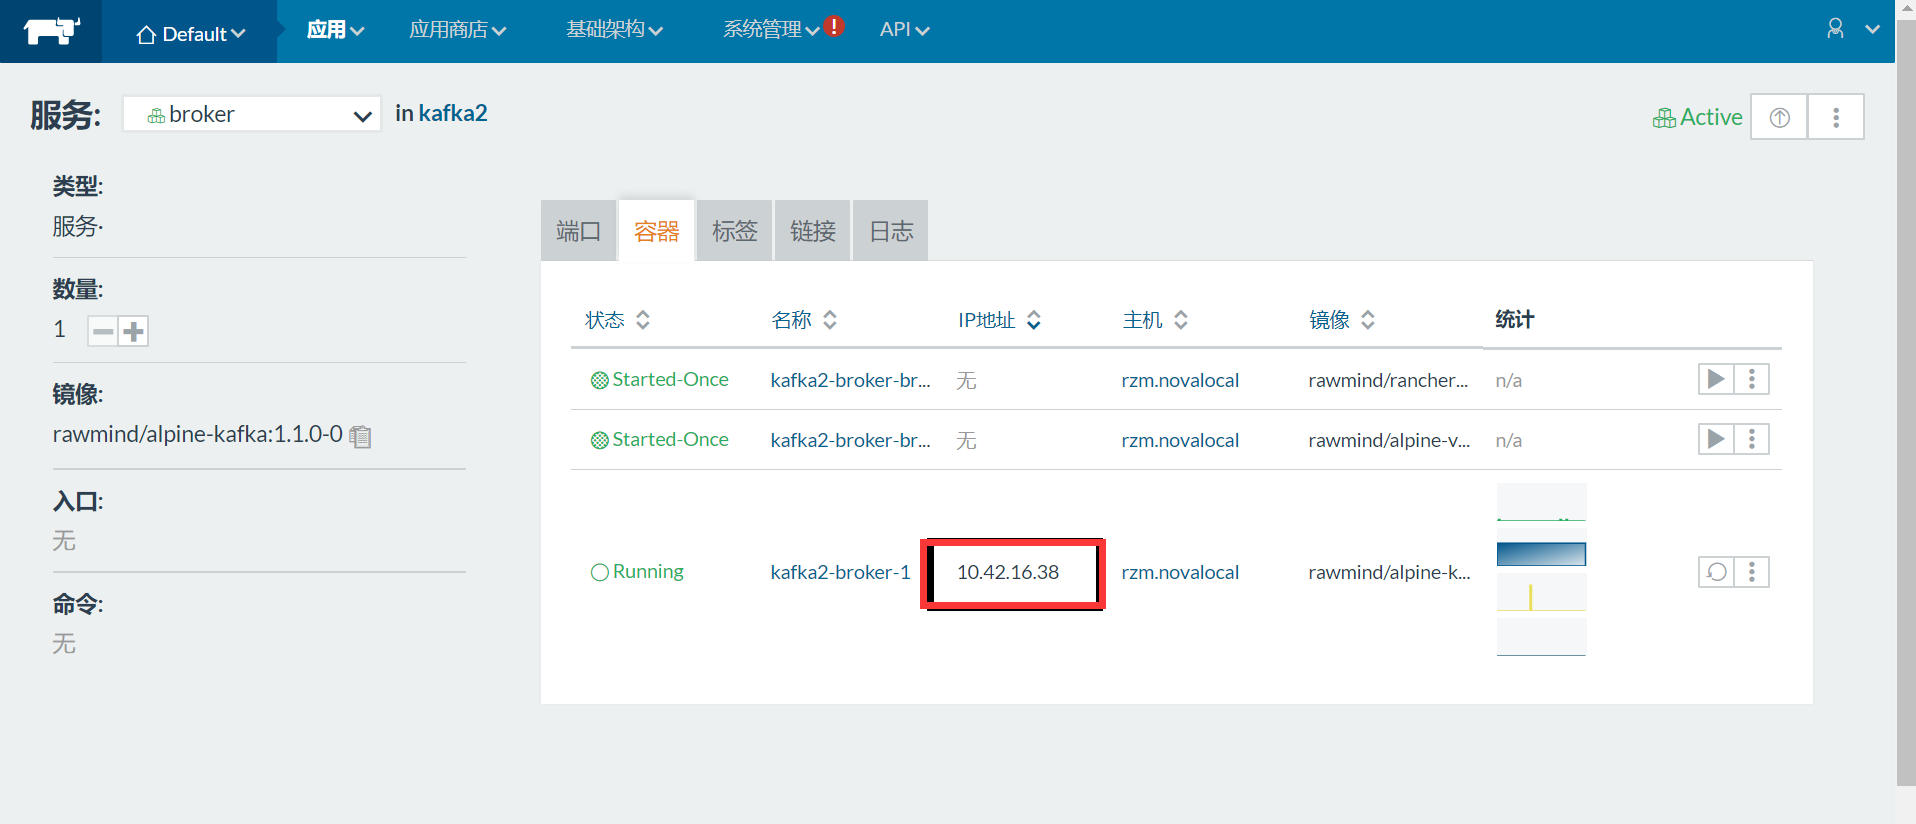Click image text rawmind/alpine-kafka:1.1.0-0
The width and height of the screenshot is (1916, 824).
tap(198, 434)
